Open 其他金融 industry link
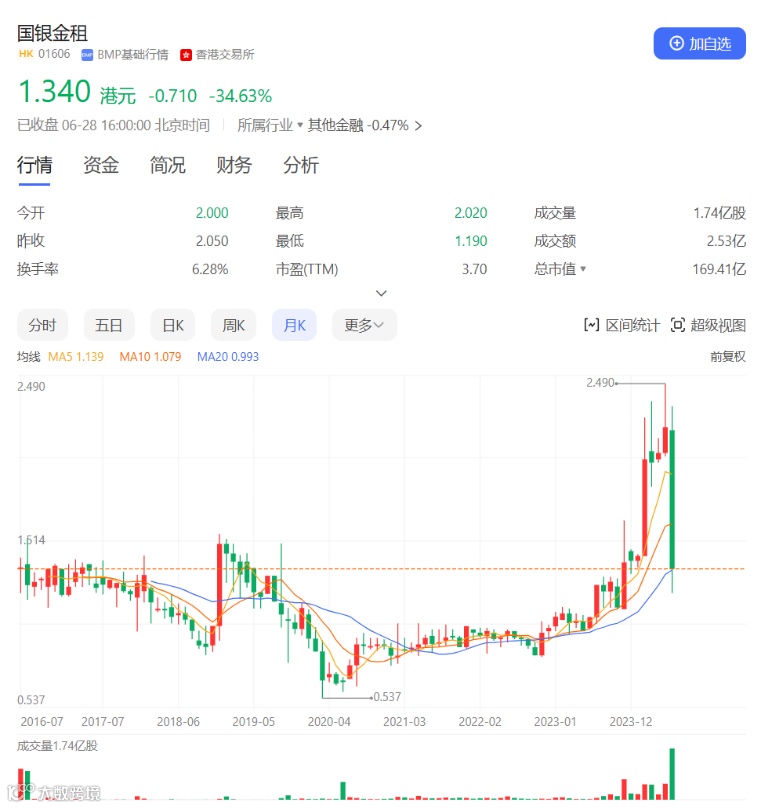The image size is (761, 808). (335, 125)
